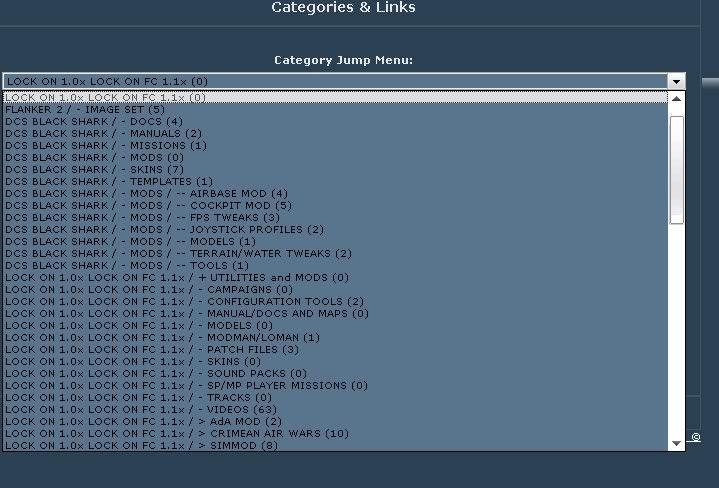
Task: Choose DCS BLACK SHARK / - MANUALS (2)
Action: (335, 133)
